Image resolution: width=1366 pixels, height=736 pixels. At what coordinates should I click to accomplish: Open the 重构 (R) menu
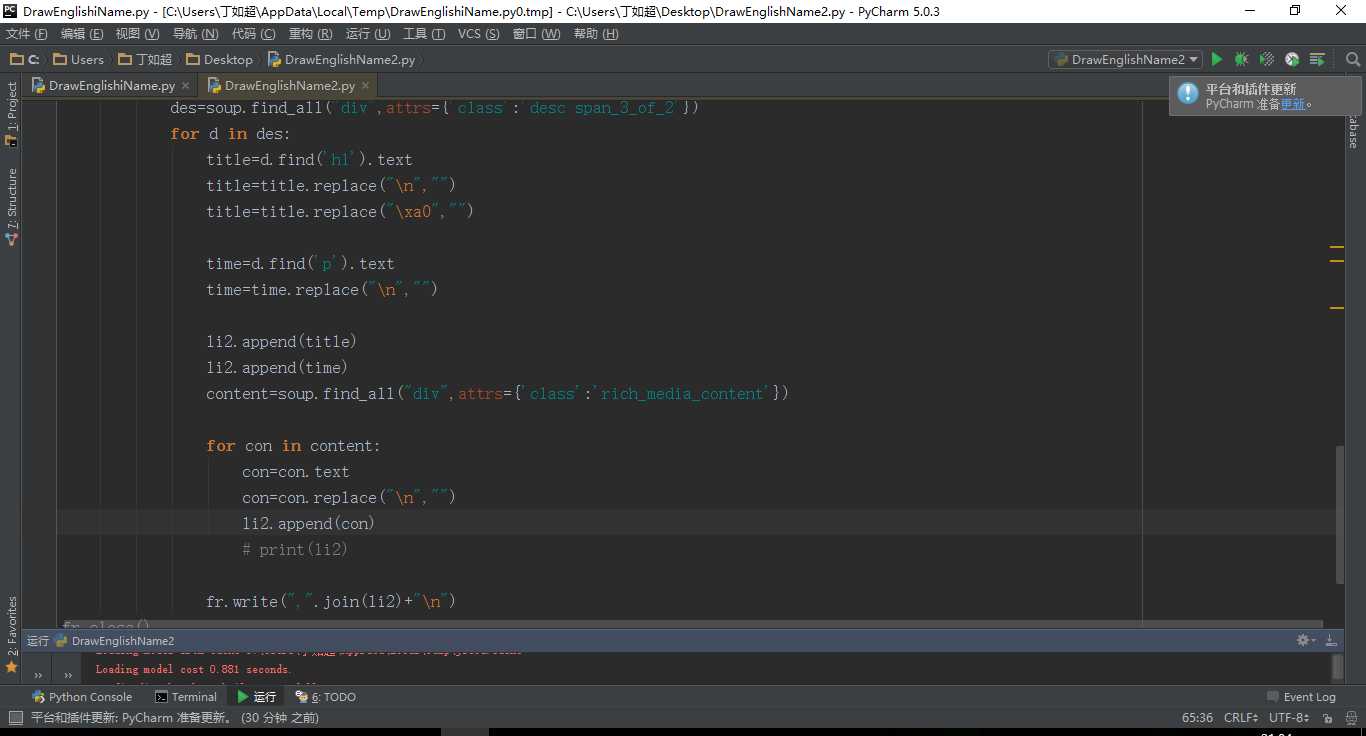311,34
